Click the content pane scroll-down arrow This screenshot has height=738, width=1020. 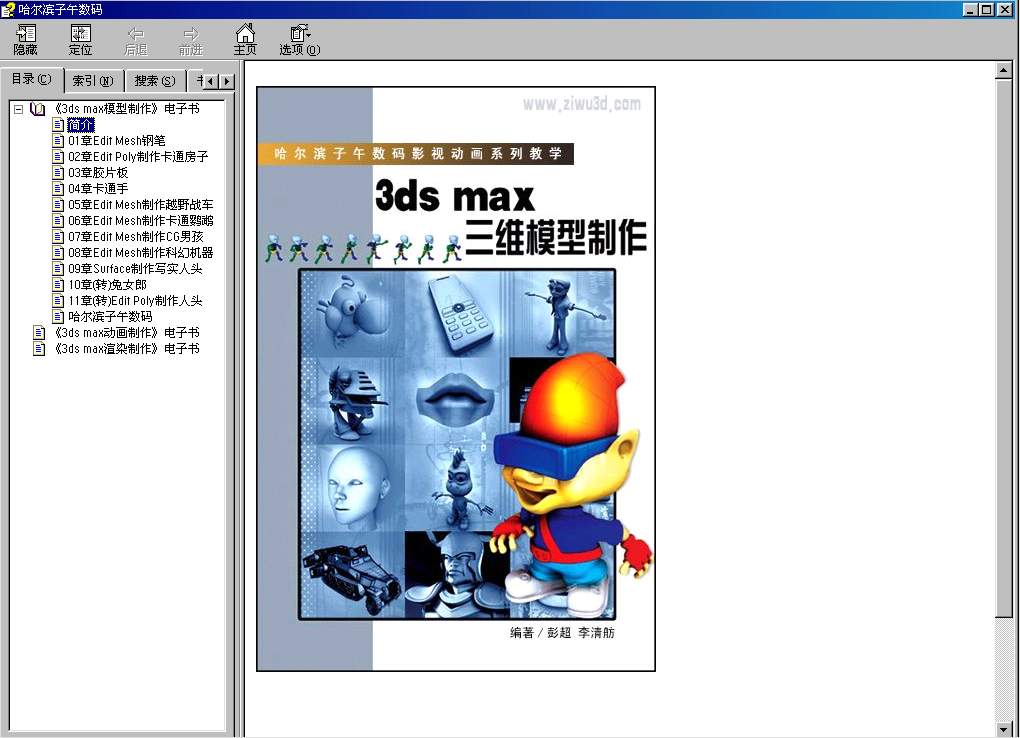[1003, 729]
